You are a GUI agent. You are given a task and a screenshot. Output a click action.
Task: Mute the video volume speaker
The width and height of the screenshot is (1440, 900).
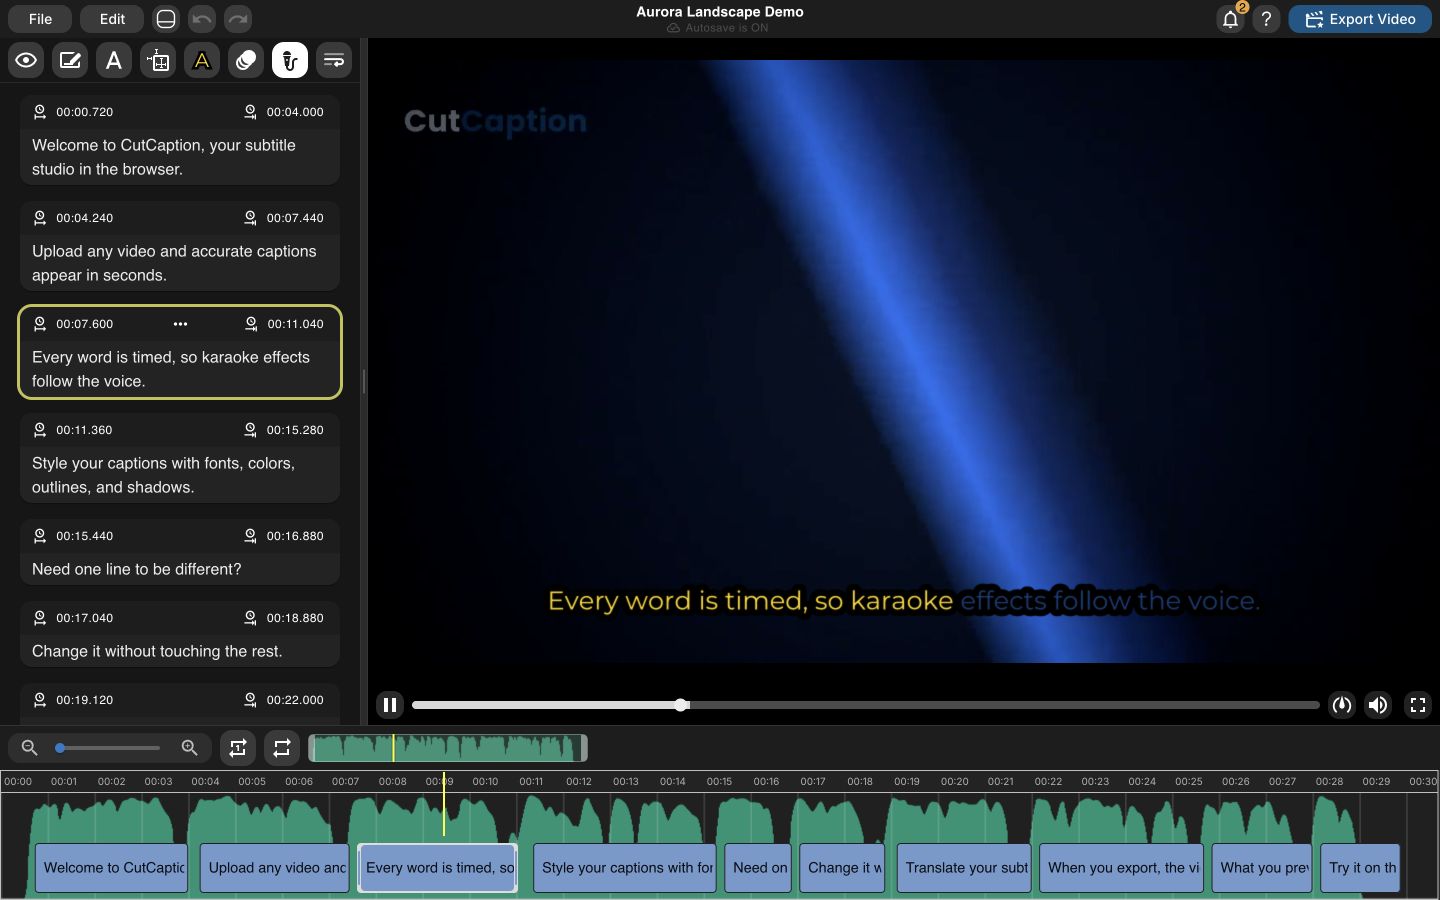pyautogui.click(x=1378, y=705)
